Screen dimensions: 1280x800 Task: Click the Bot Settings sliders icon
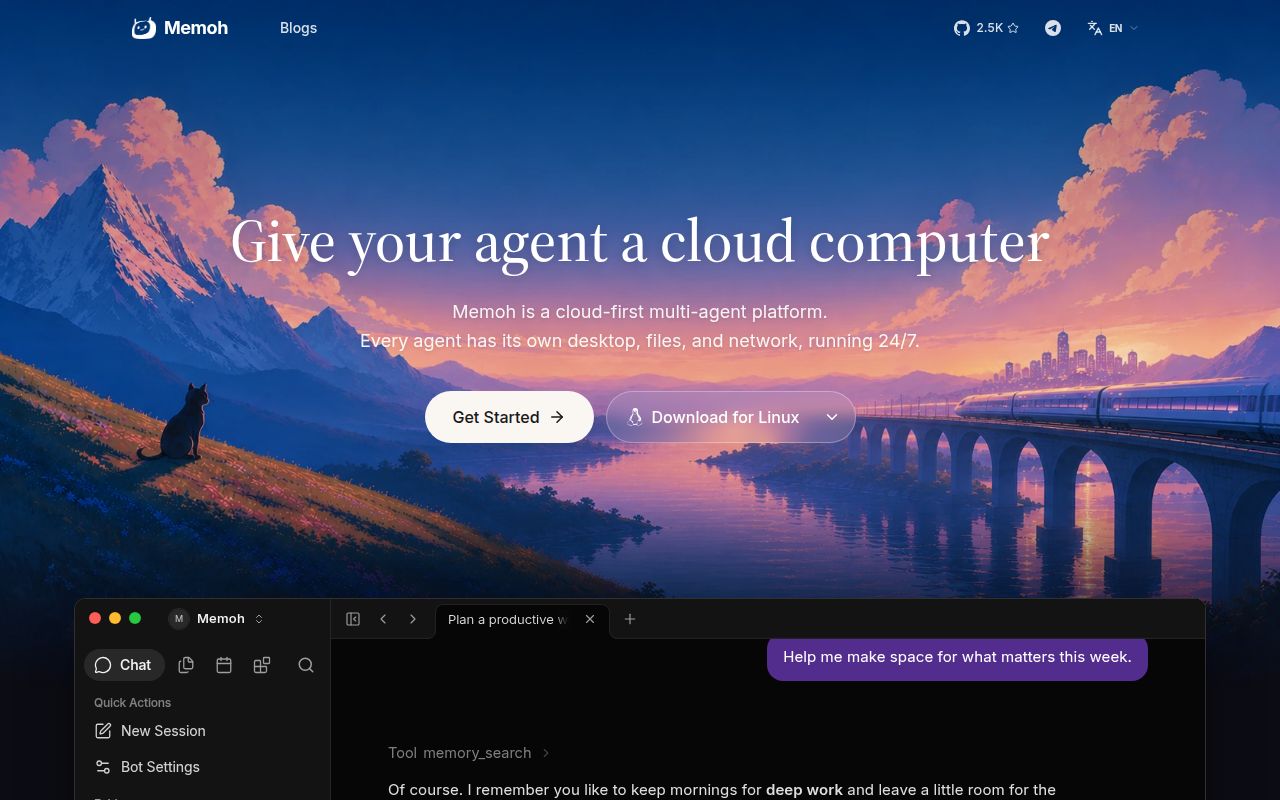pyautogui.click(x=103, y=767)
